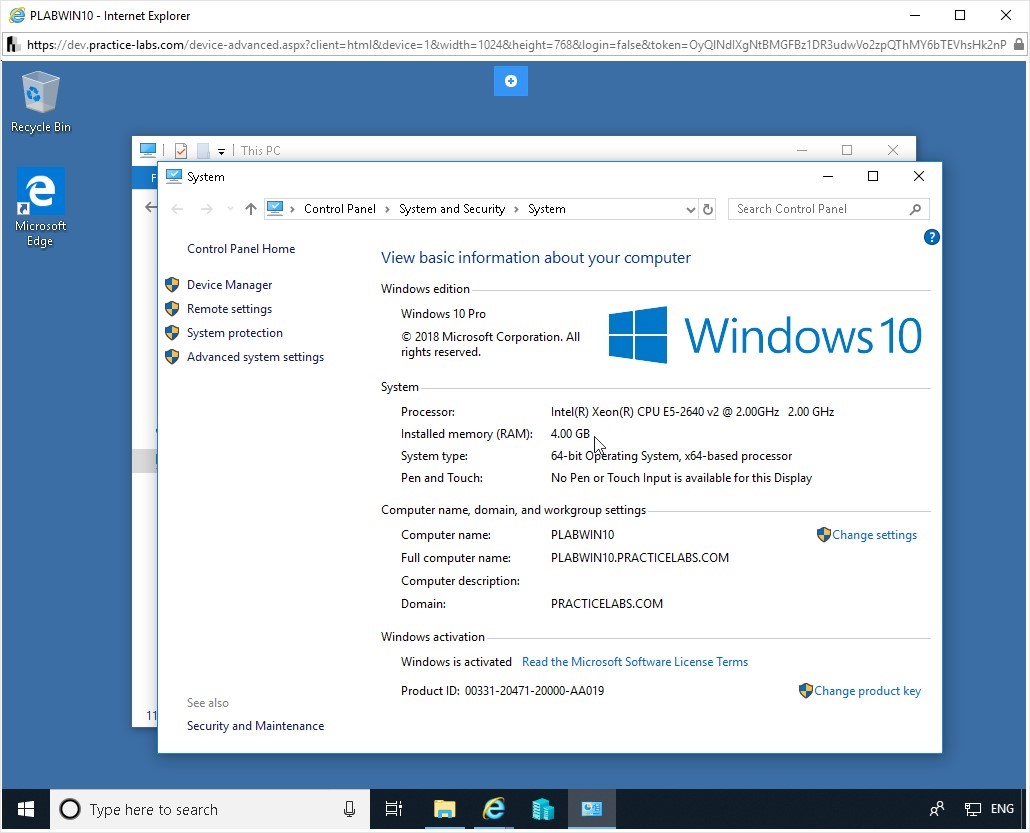Expand chevron before Control Panel breadcrumb
Image resolution: width=1030 pixels, height=833 pixels.
click(x=292, y=209)
